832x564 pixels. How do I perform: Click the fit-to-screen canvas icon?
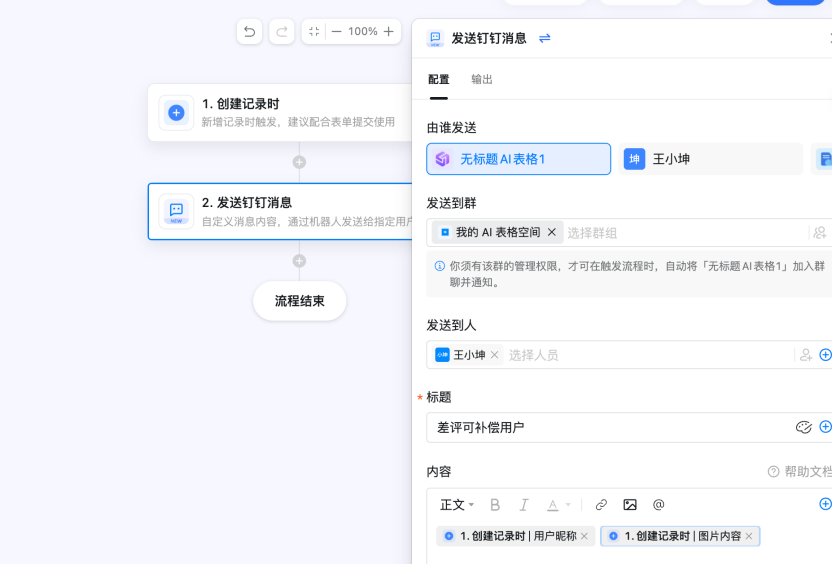[x=314, y=32]
